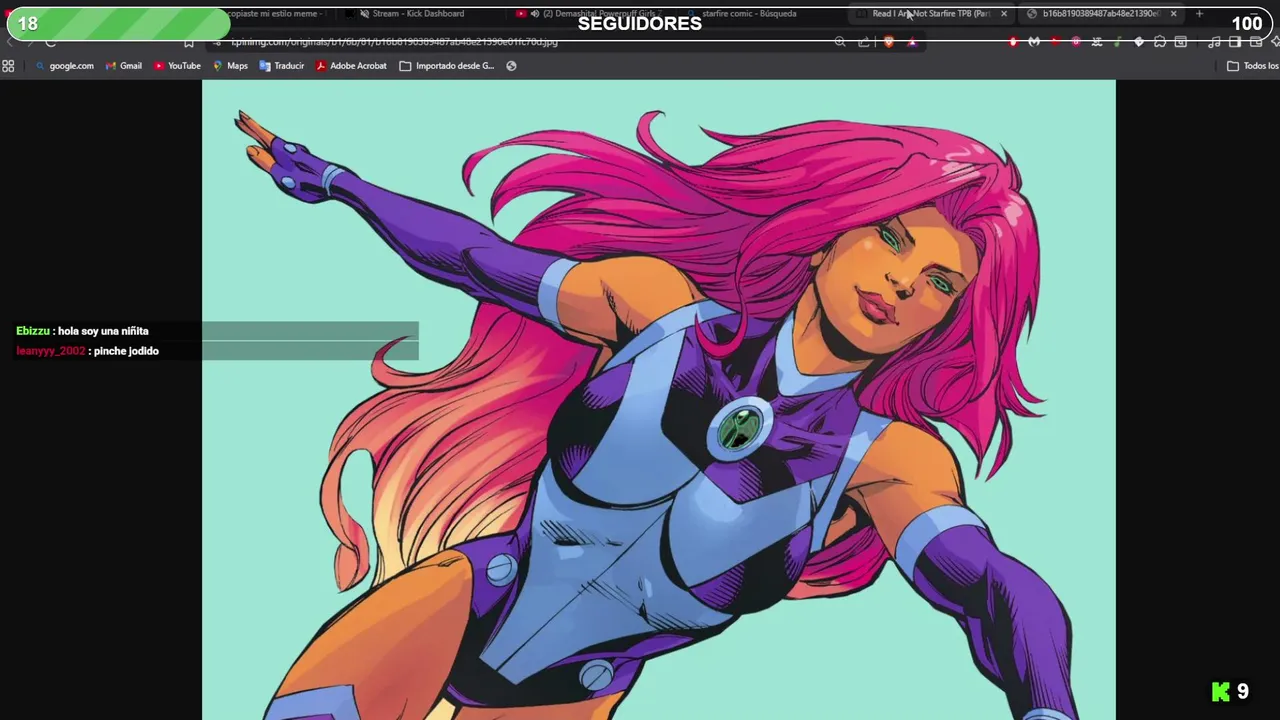1280x720 pixels.
Task: Click the white M extension icon
Action: pyautogui.click(x=1034, y=42)
